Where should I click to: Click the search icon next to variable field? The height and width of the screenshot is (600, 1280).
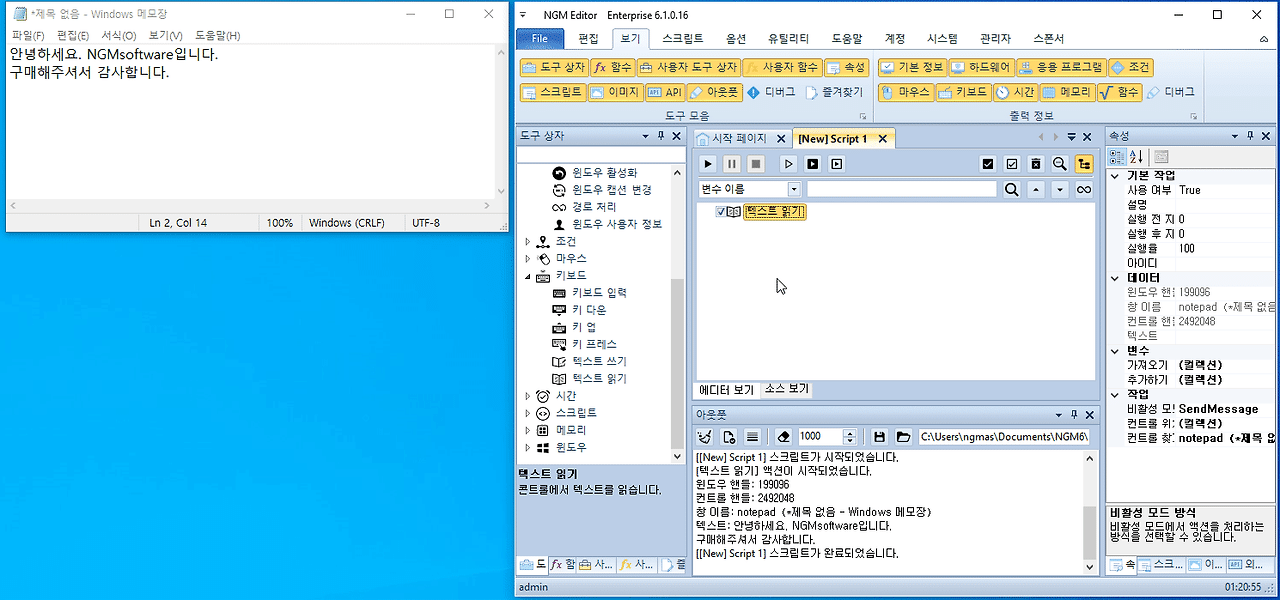pyautogui.click(x=1012, y=189)
